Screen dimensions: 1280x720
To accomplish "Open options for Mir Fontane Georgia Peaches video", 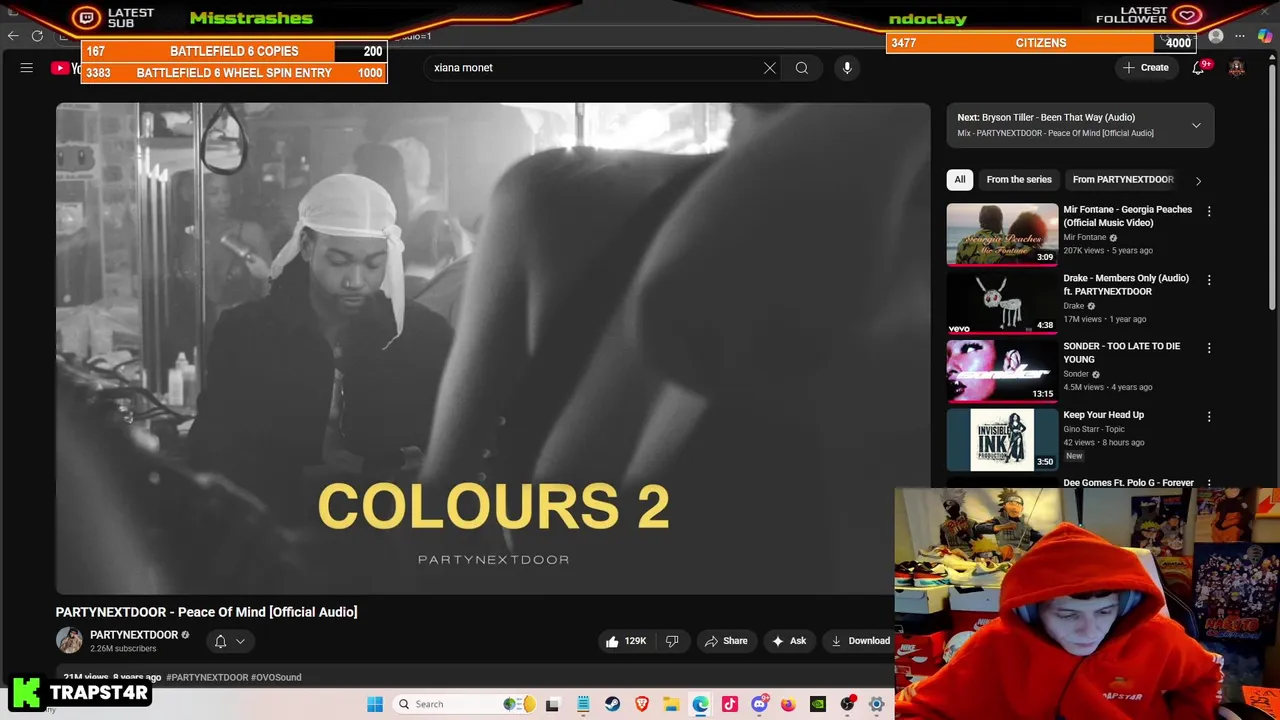I will (1209, 211).
